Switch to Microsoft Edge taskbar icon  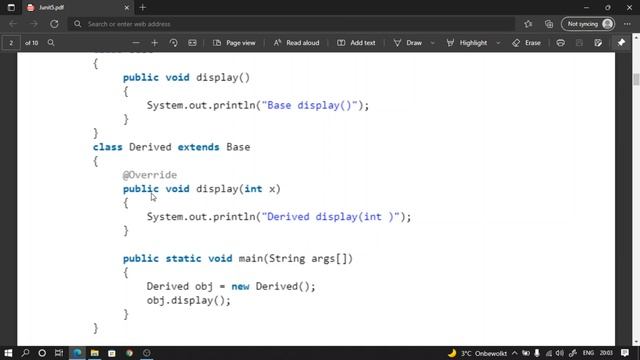coord(77,353)
